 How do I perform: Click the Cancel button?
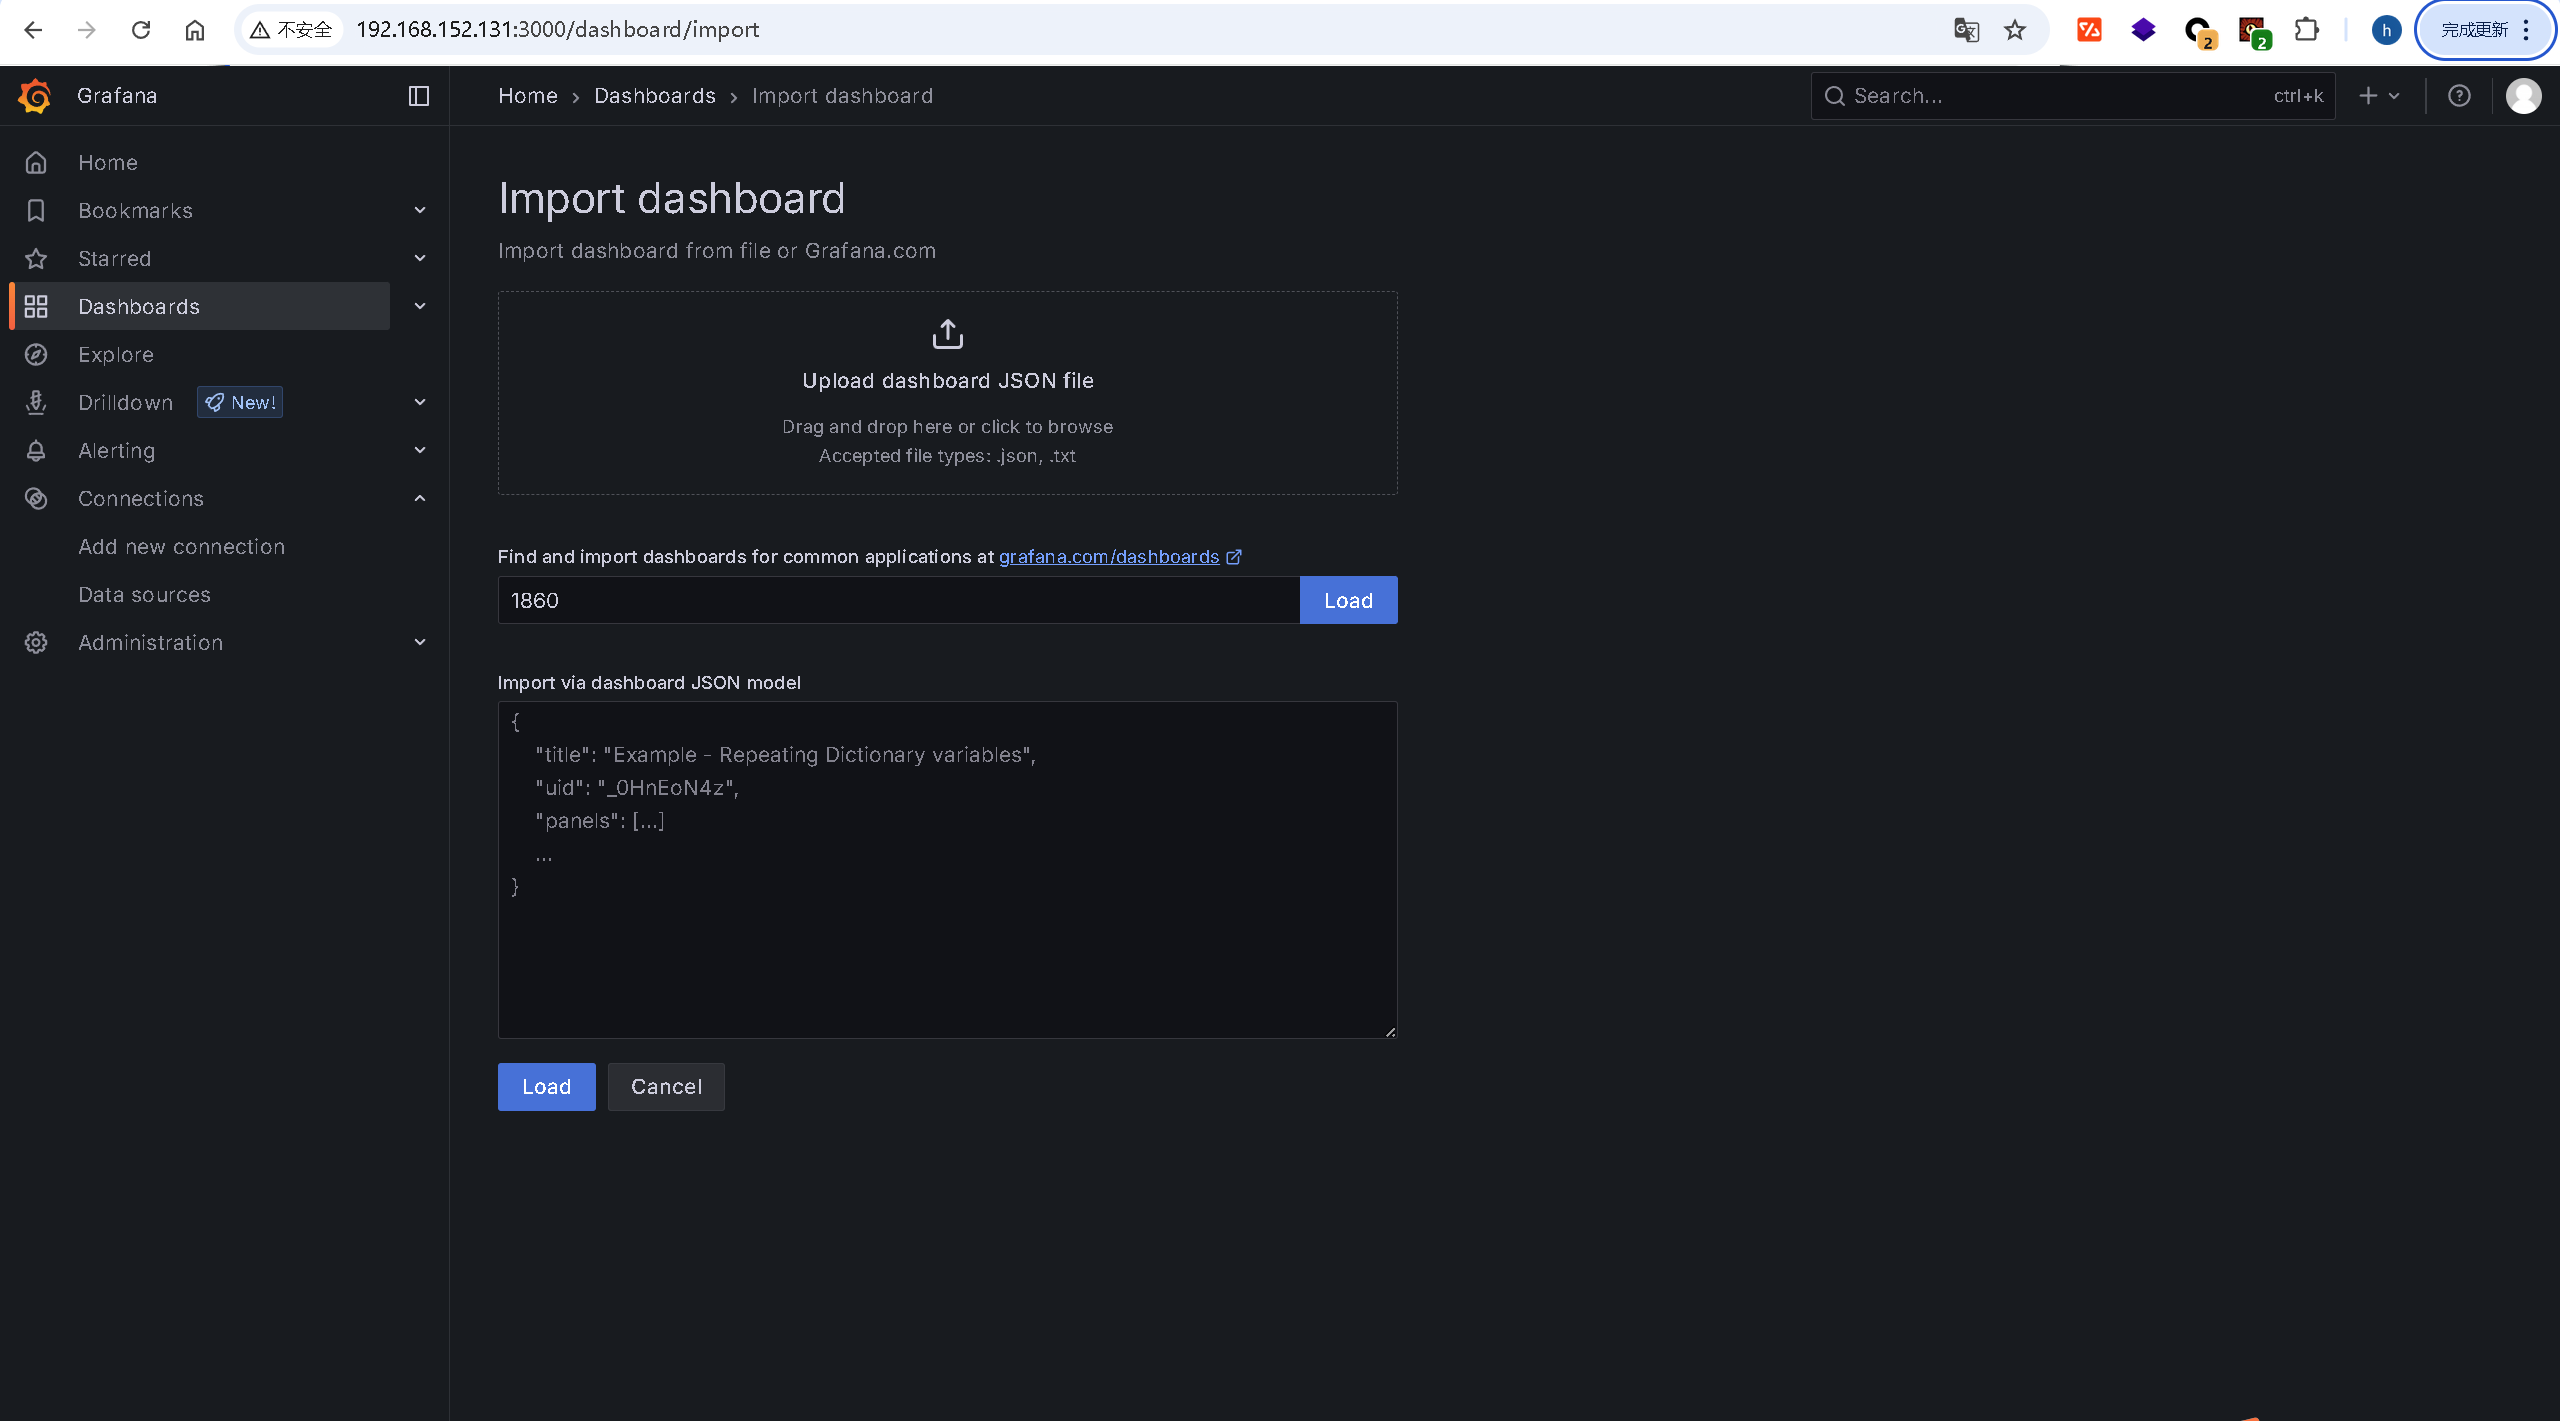666,1086
